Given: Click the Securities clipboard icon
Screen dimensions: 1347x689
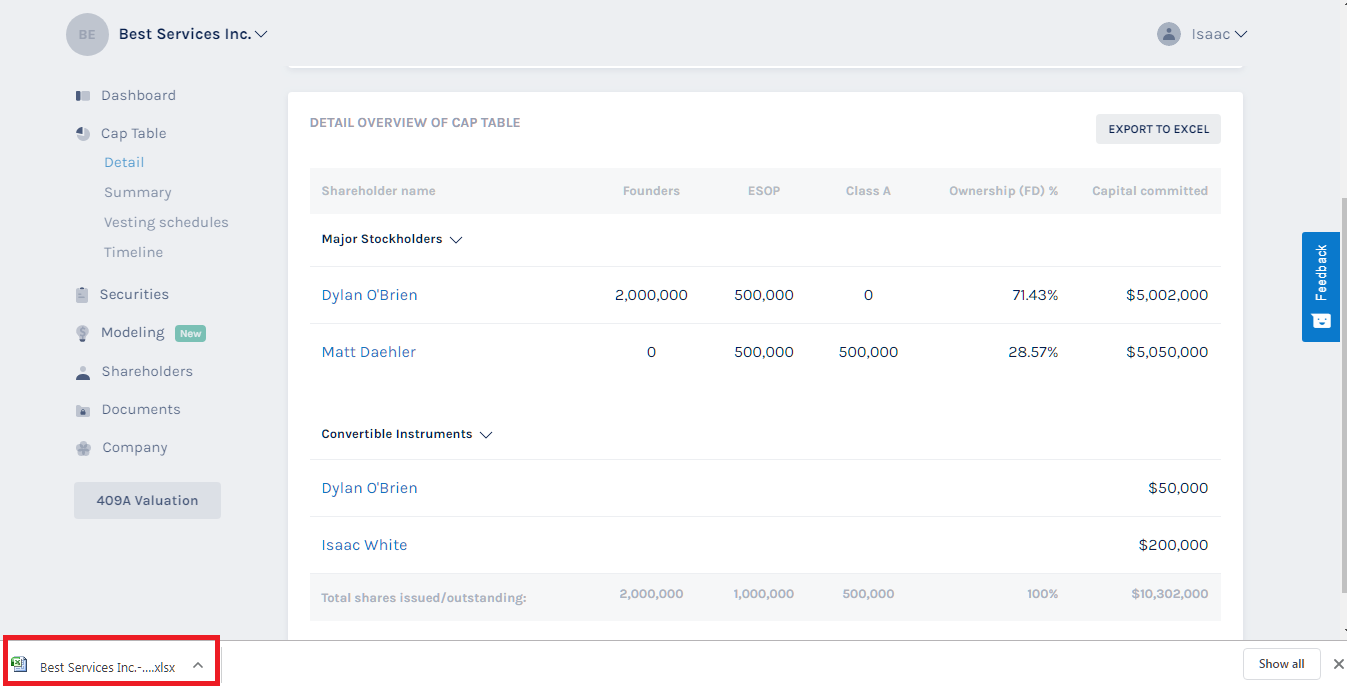Looking at the screenshot, I should point(83,295).
